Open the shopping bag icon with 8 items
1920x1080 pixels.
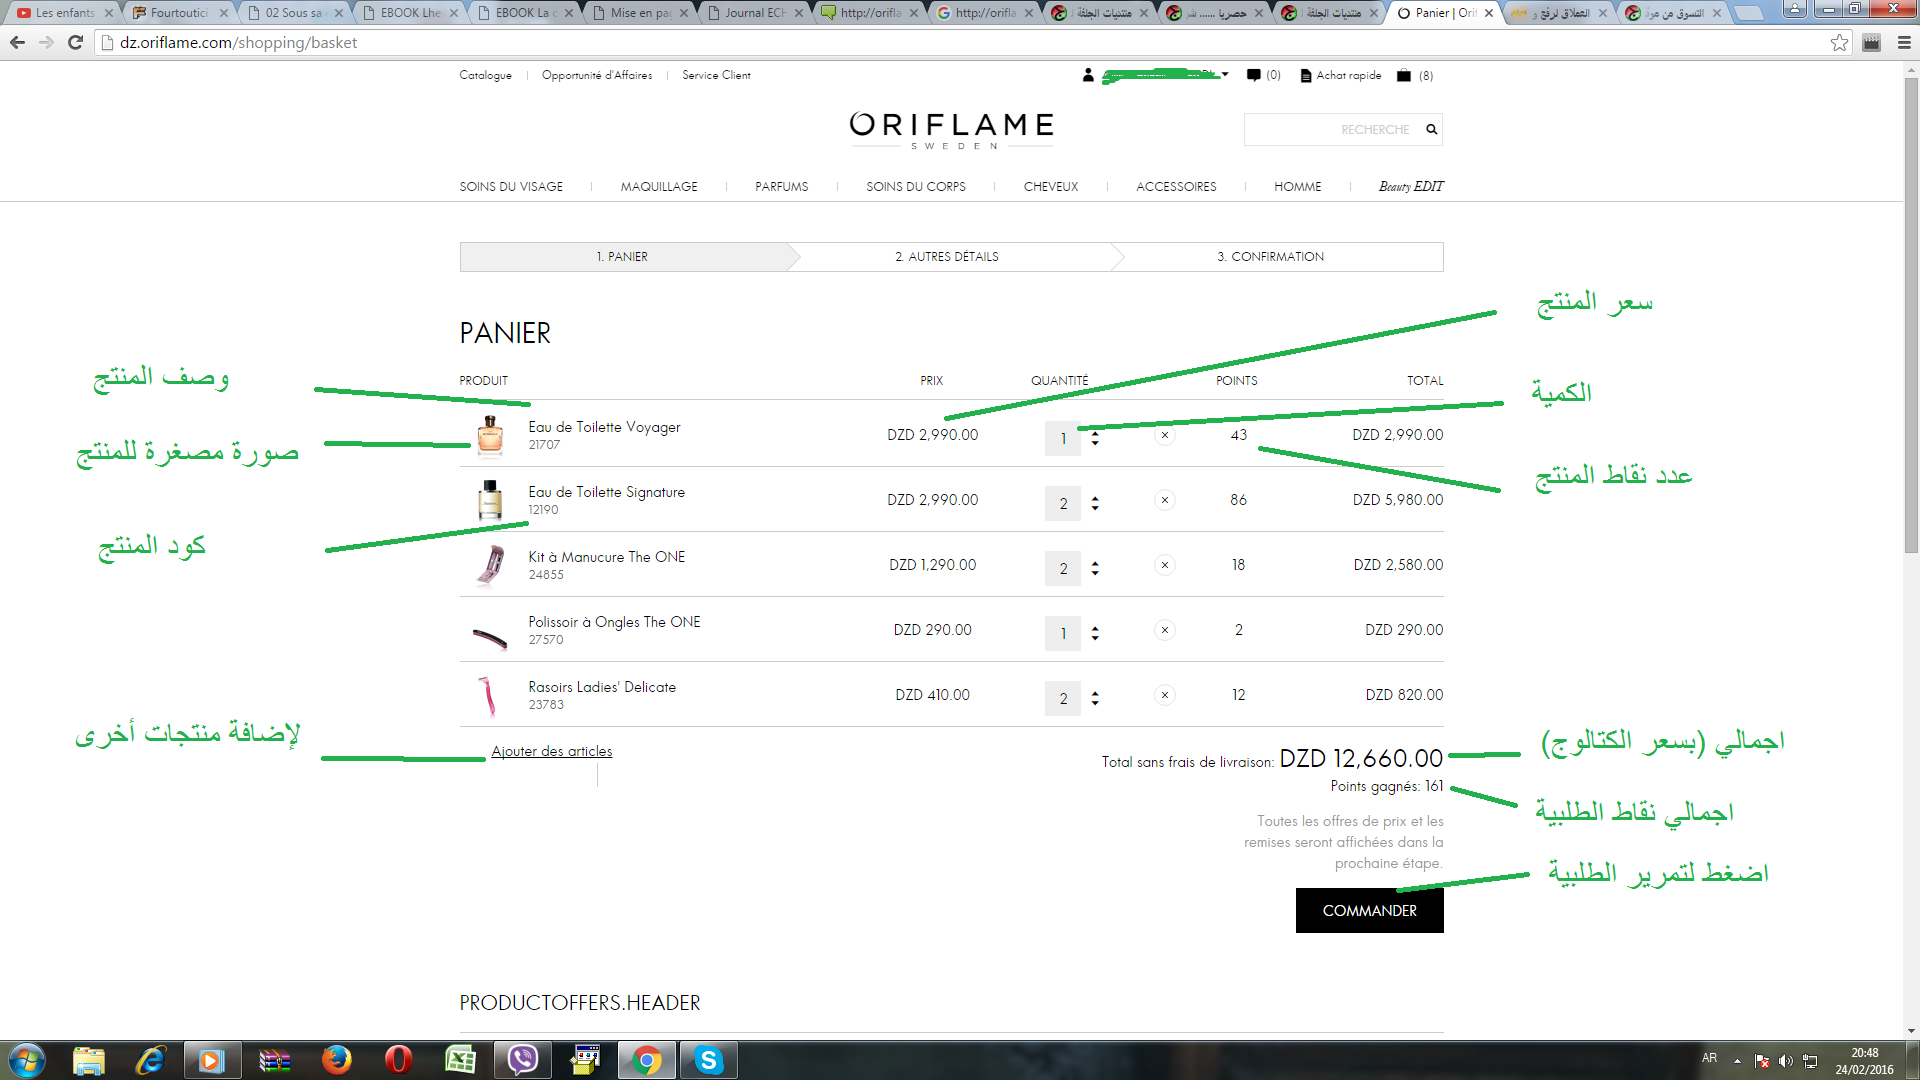pyautogui.click(x=1404, y=75)
